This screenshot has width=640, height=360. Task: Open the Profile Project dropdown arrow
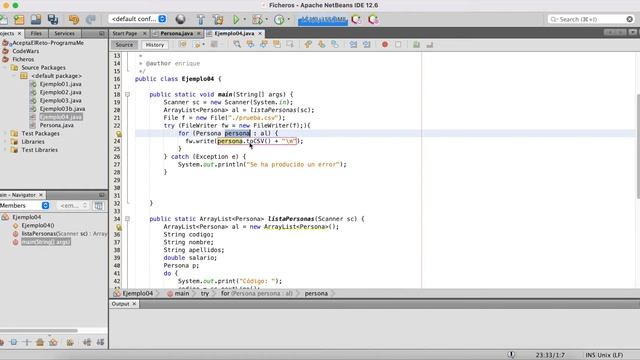289,19
